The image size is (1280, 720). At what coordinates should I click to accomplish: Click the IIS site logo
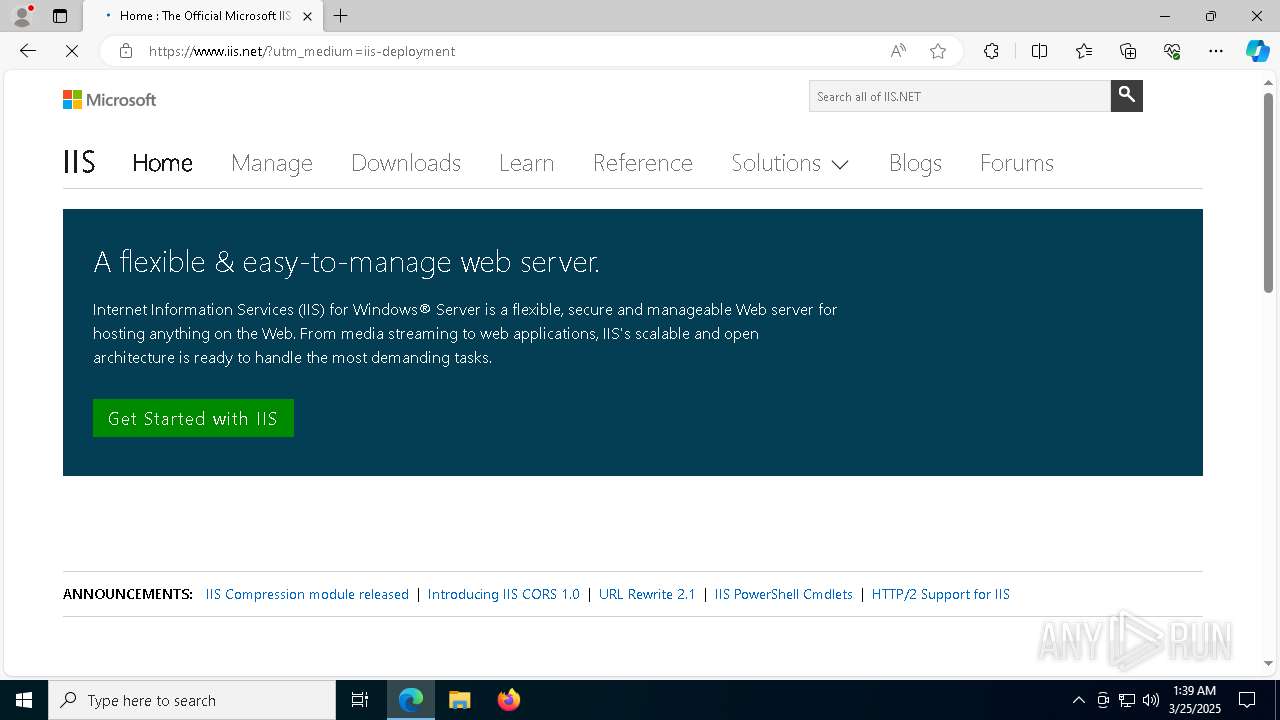[79, 162]
